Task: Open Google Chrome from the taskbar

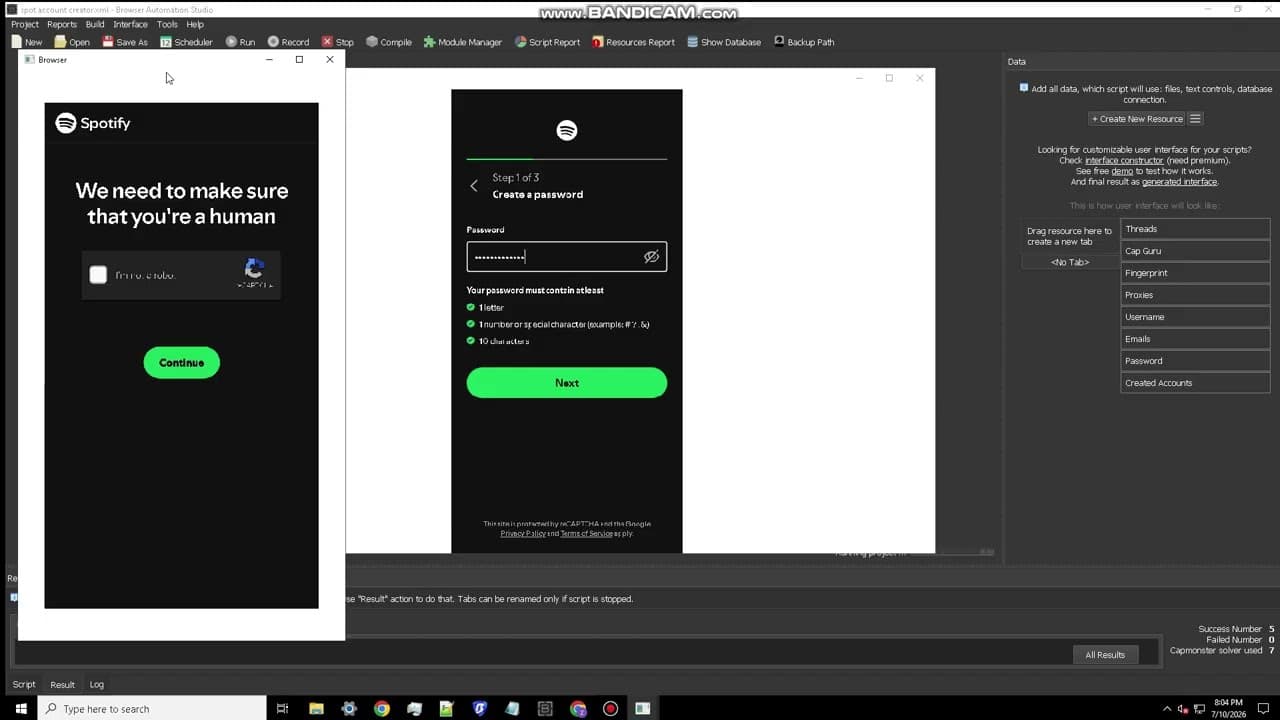Action: [x=382, y=708]
